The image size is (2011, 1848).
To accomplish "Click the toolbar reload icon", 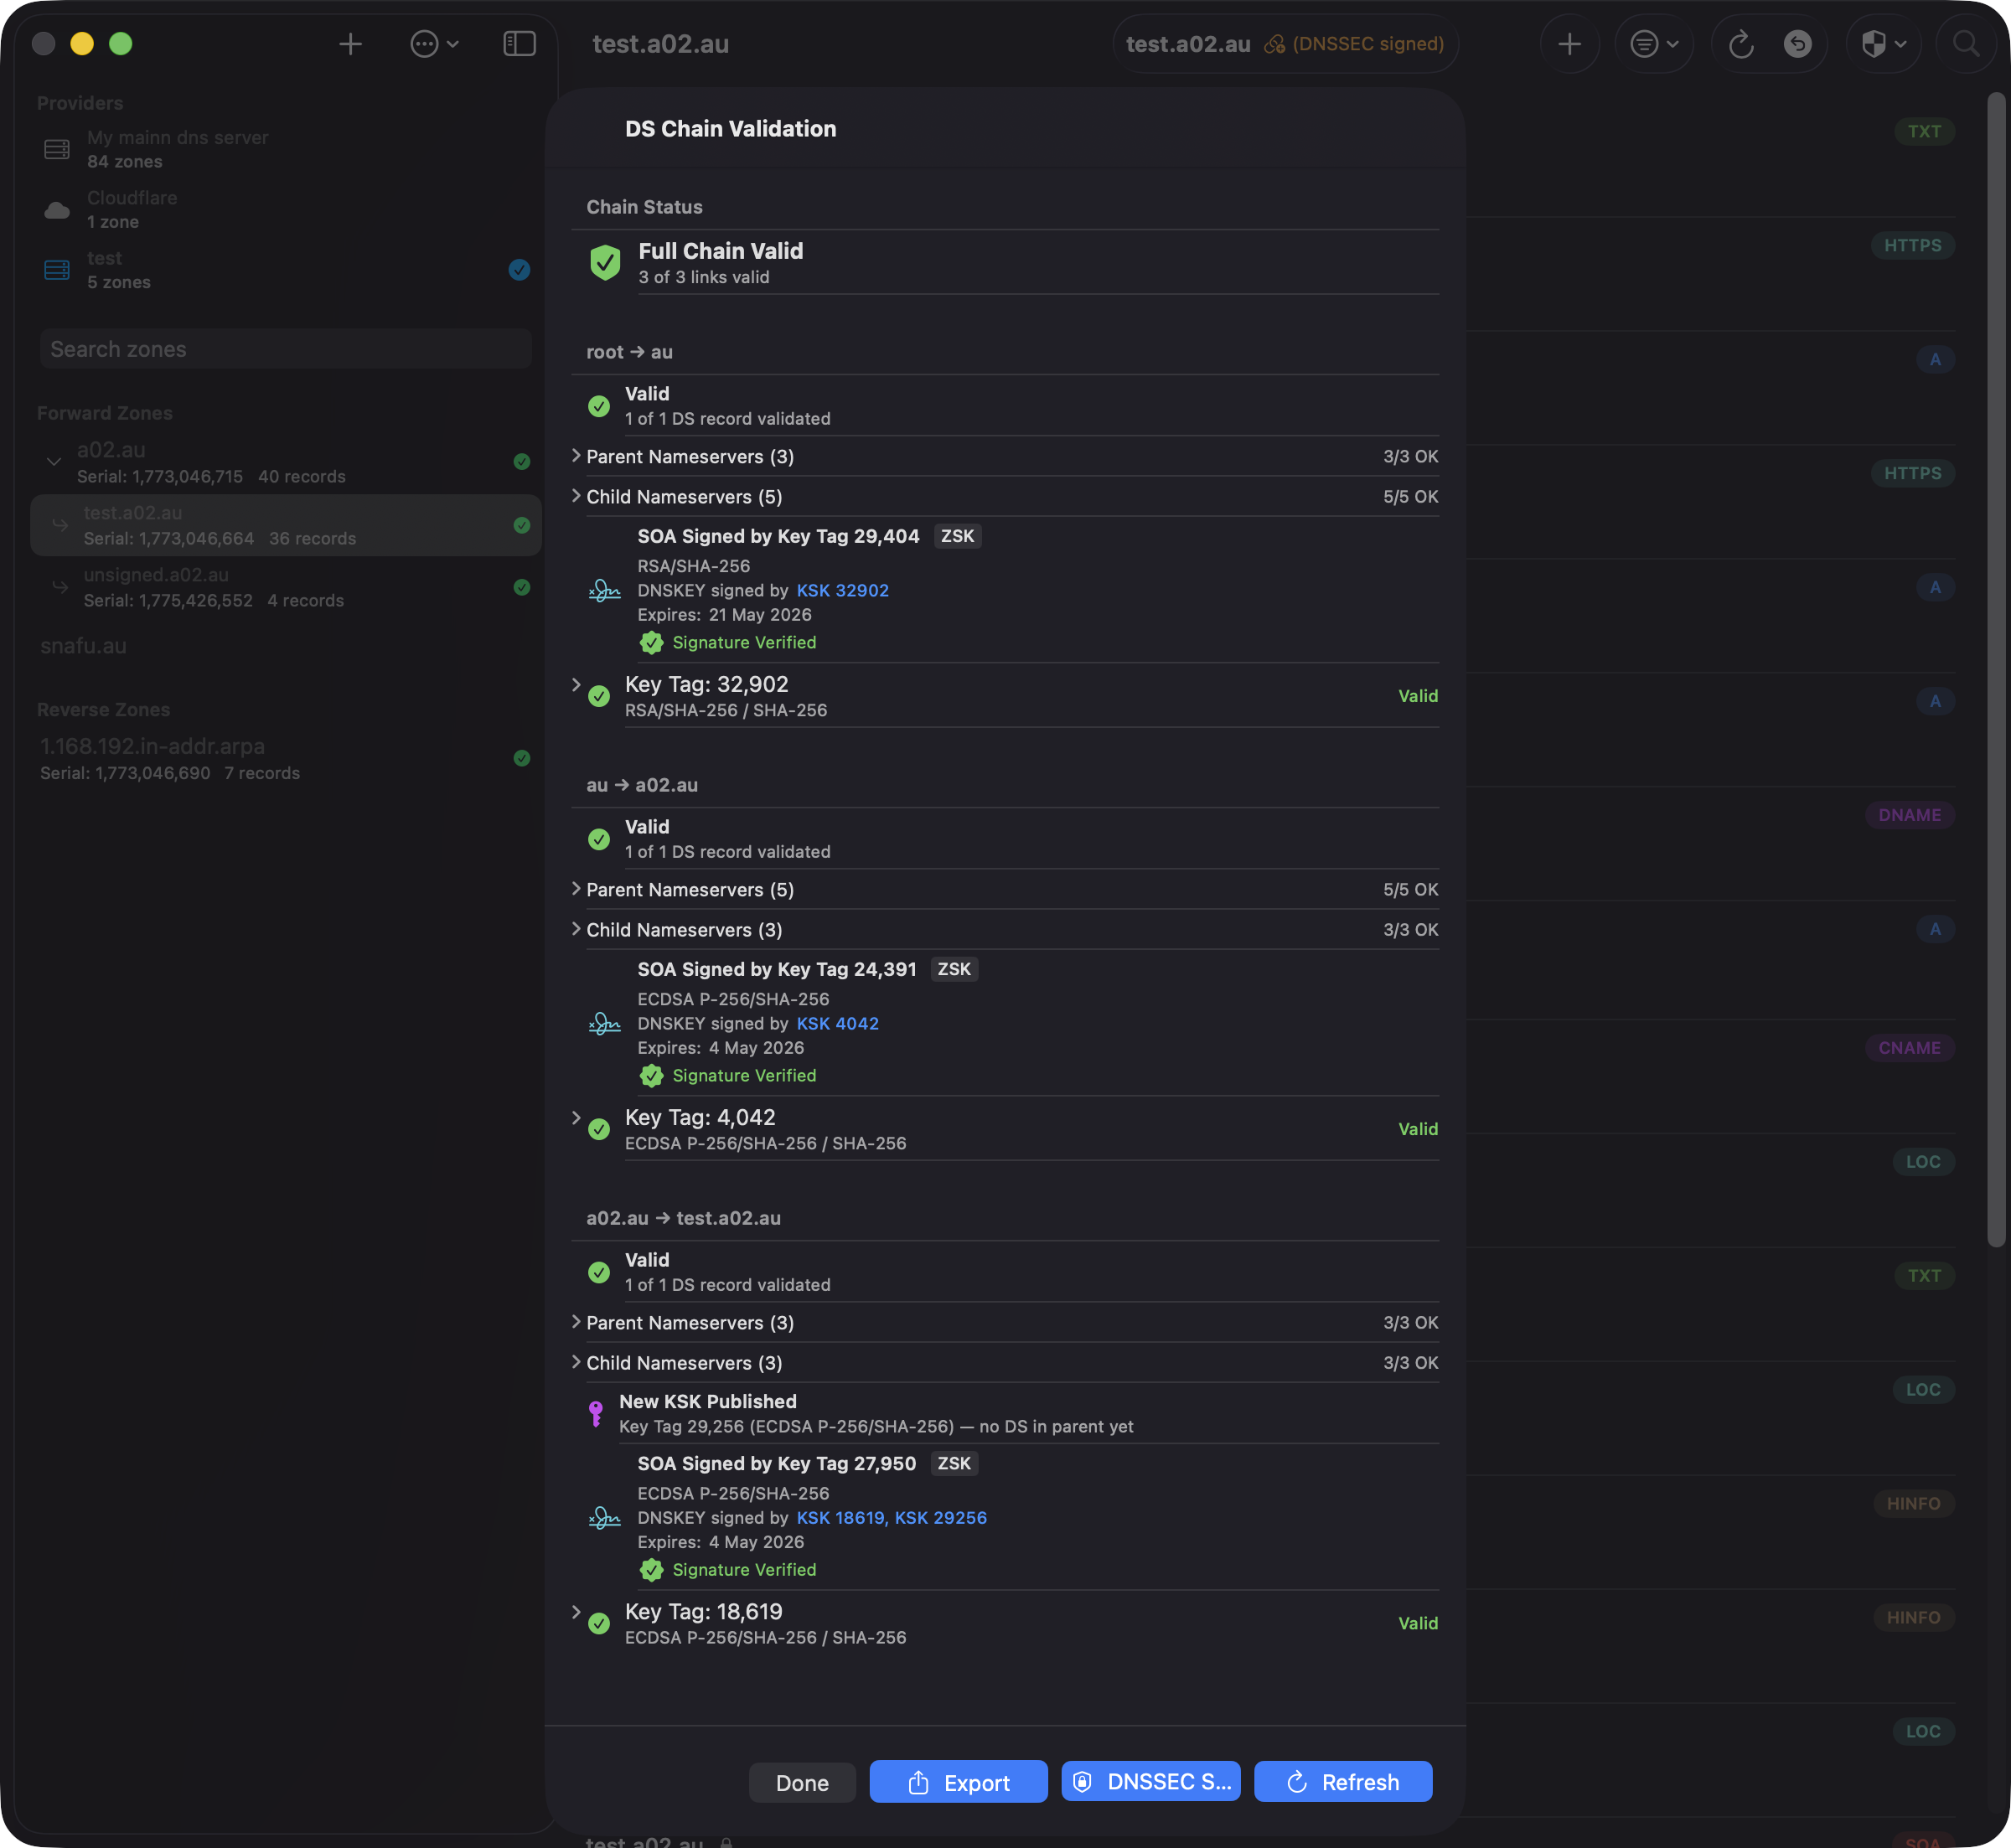I will [x=1741, y=44].
